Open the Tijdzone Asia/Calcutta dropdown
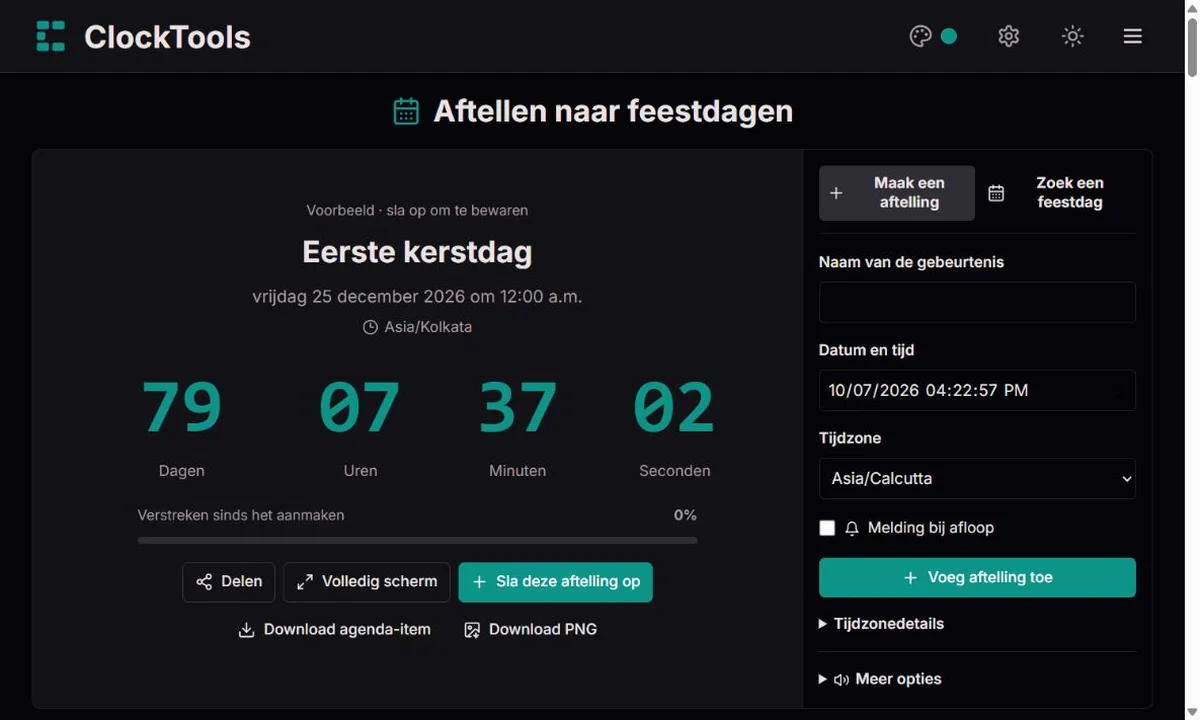The image size is (1200, 720). tap(977, 478)
